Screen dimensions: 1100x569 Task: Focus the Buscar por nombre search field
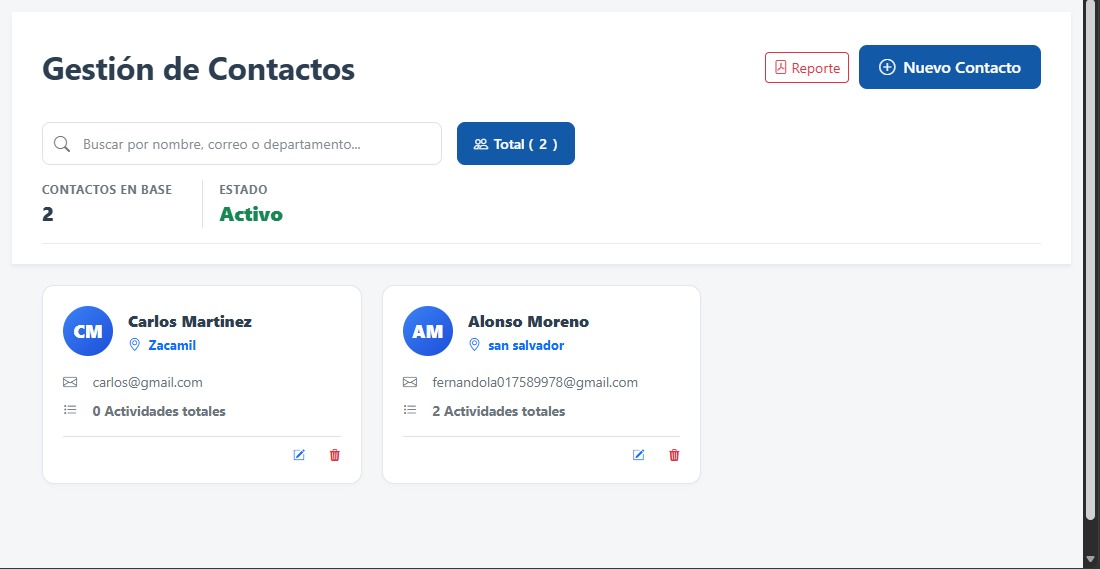[x=242, y=144]
